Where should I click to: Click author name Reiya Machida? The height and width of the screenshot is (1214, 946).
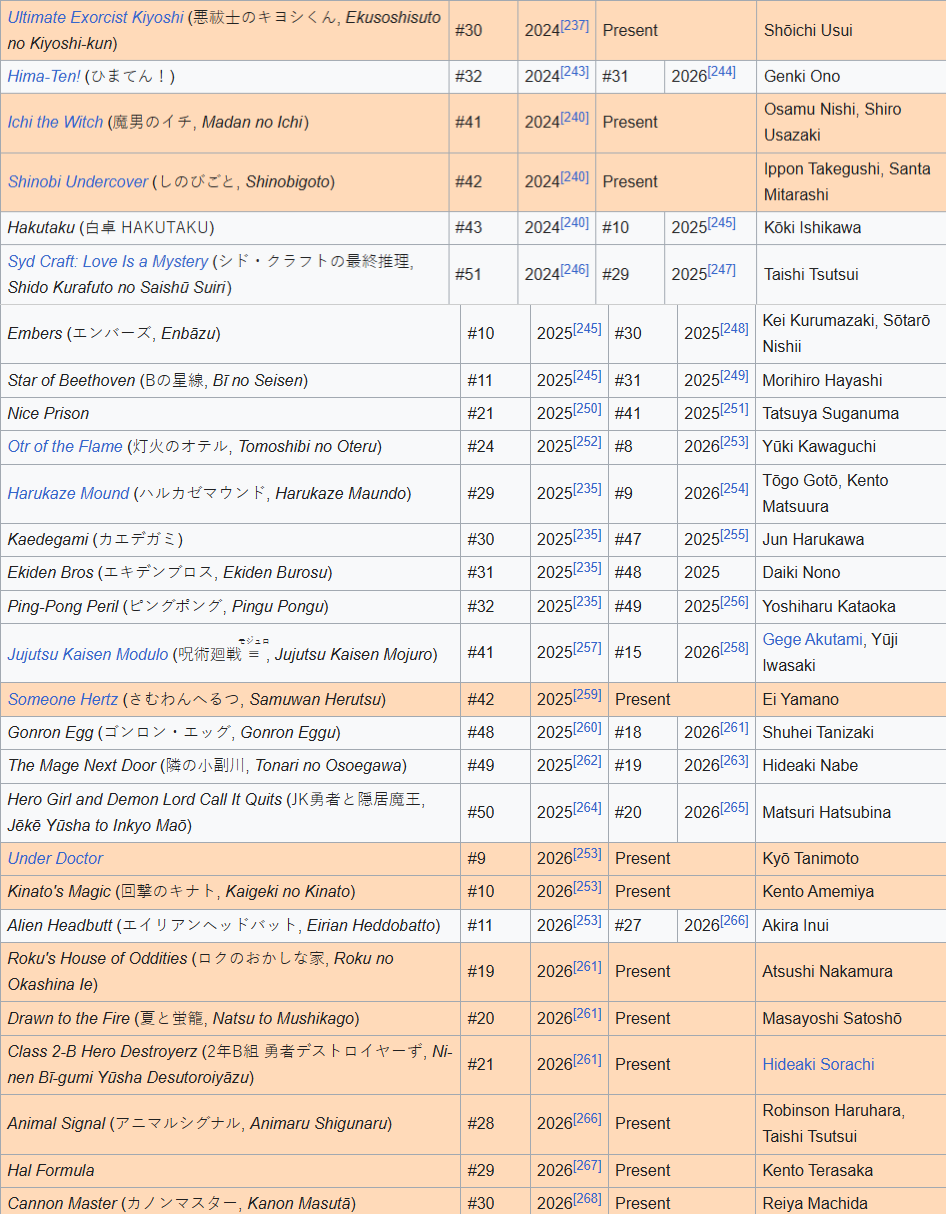(815, 1204)
